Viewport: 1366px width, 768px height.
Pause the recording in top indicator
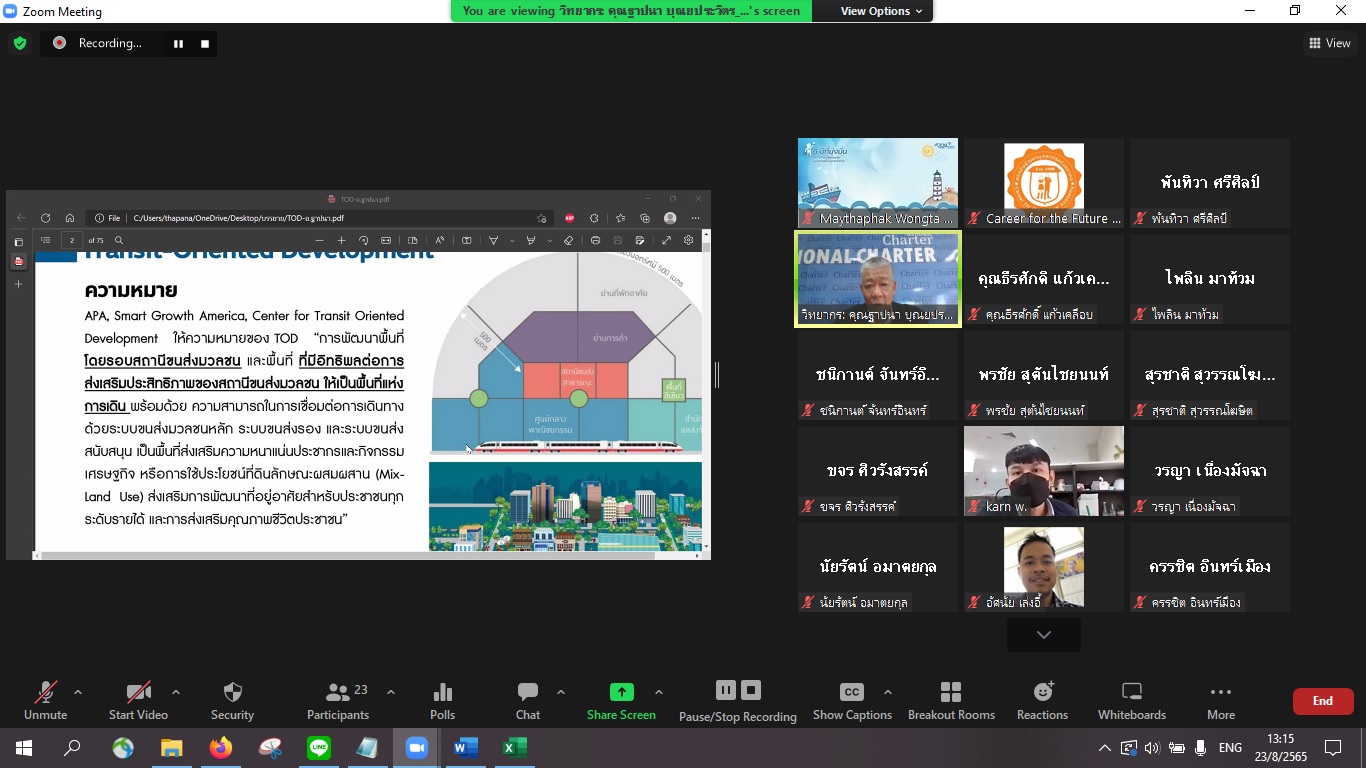[x=179, y=43]
